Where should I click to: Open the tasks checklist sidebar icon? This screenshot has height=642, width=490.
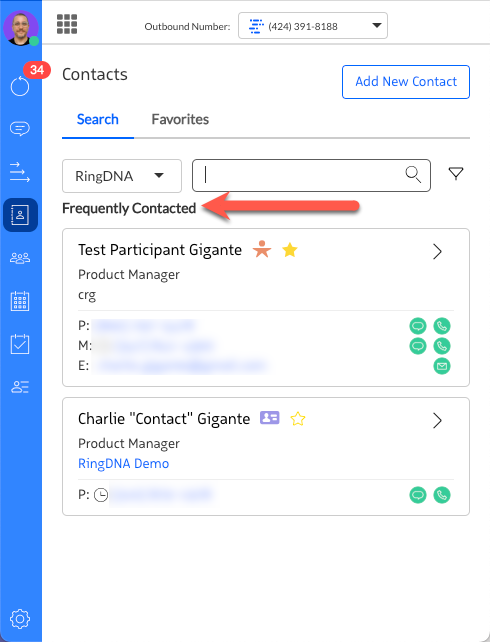tap(20, 344)
